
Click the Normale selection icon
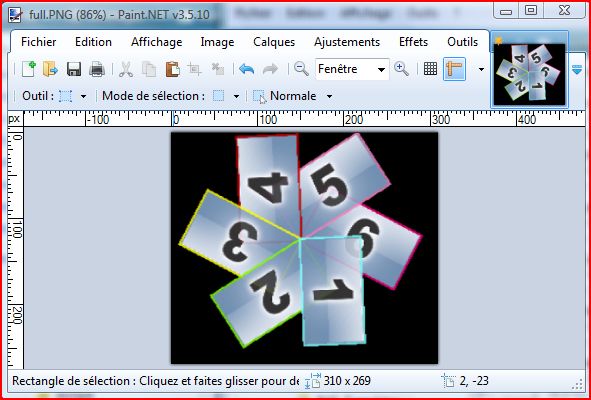tap(259, 97)
